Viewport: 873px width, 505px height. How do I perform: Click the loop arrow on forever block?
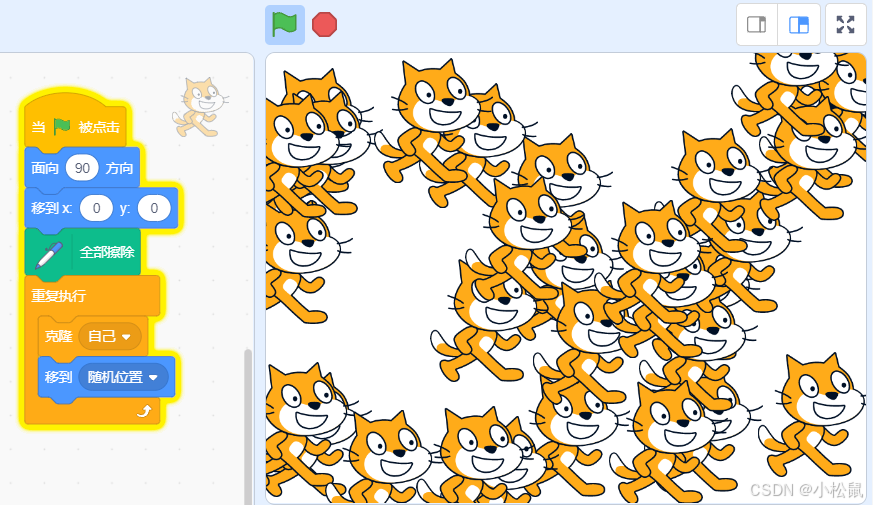point(144,411)
